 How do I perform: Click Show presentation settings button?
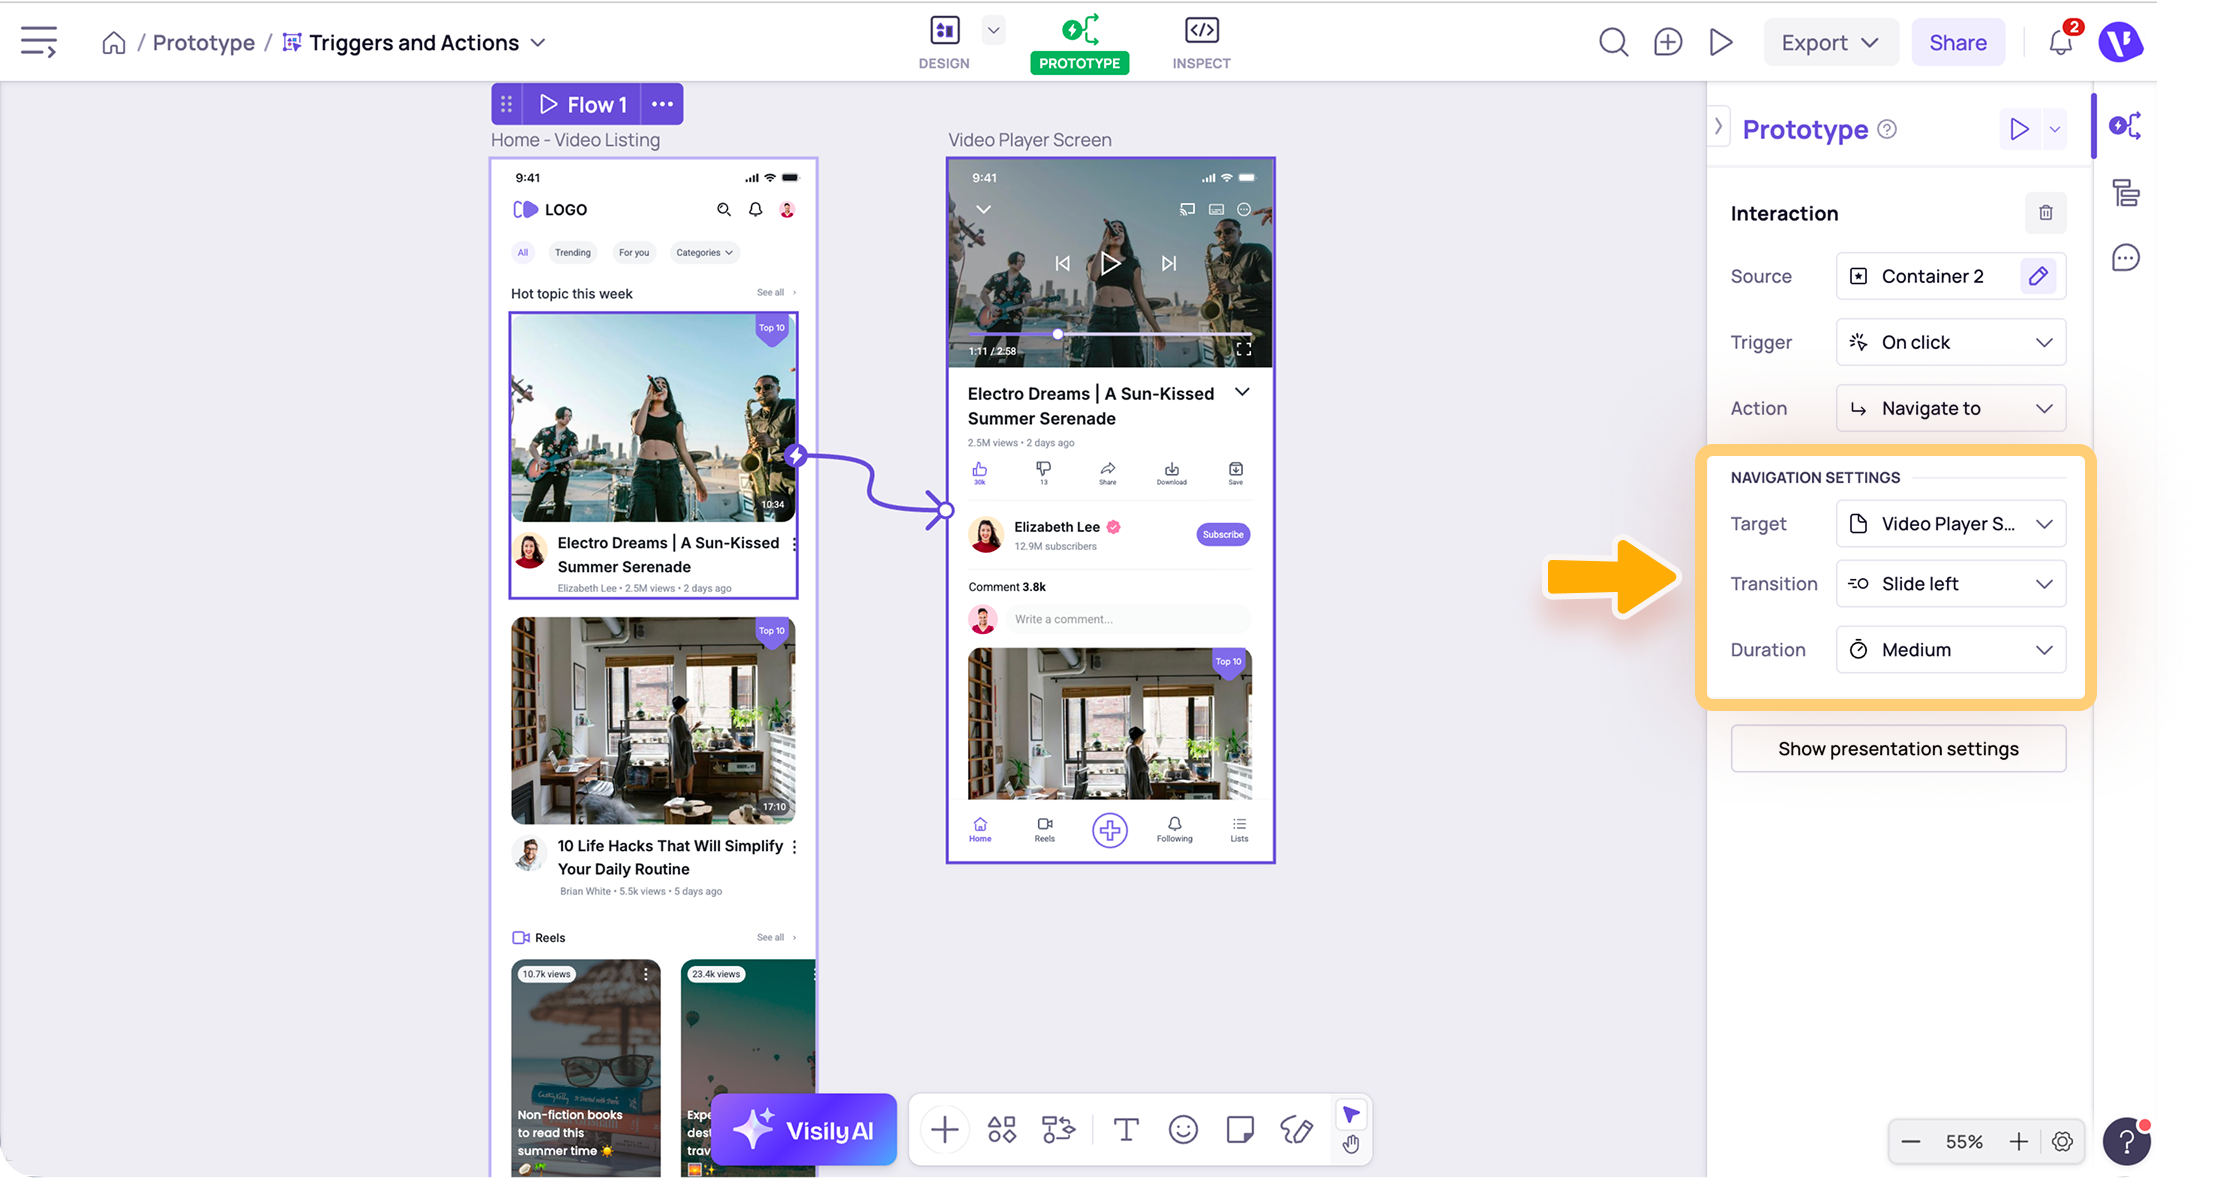tap(1898, 749)
